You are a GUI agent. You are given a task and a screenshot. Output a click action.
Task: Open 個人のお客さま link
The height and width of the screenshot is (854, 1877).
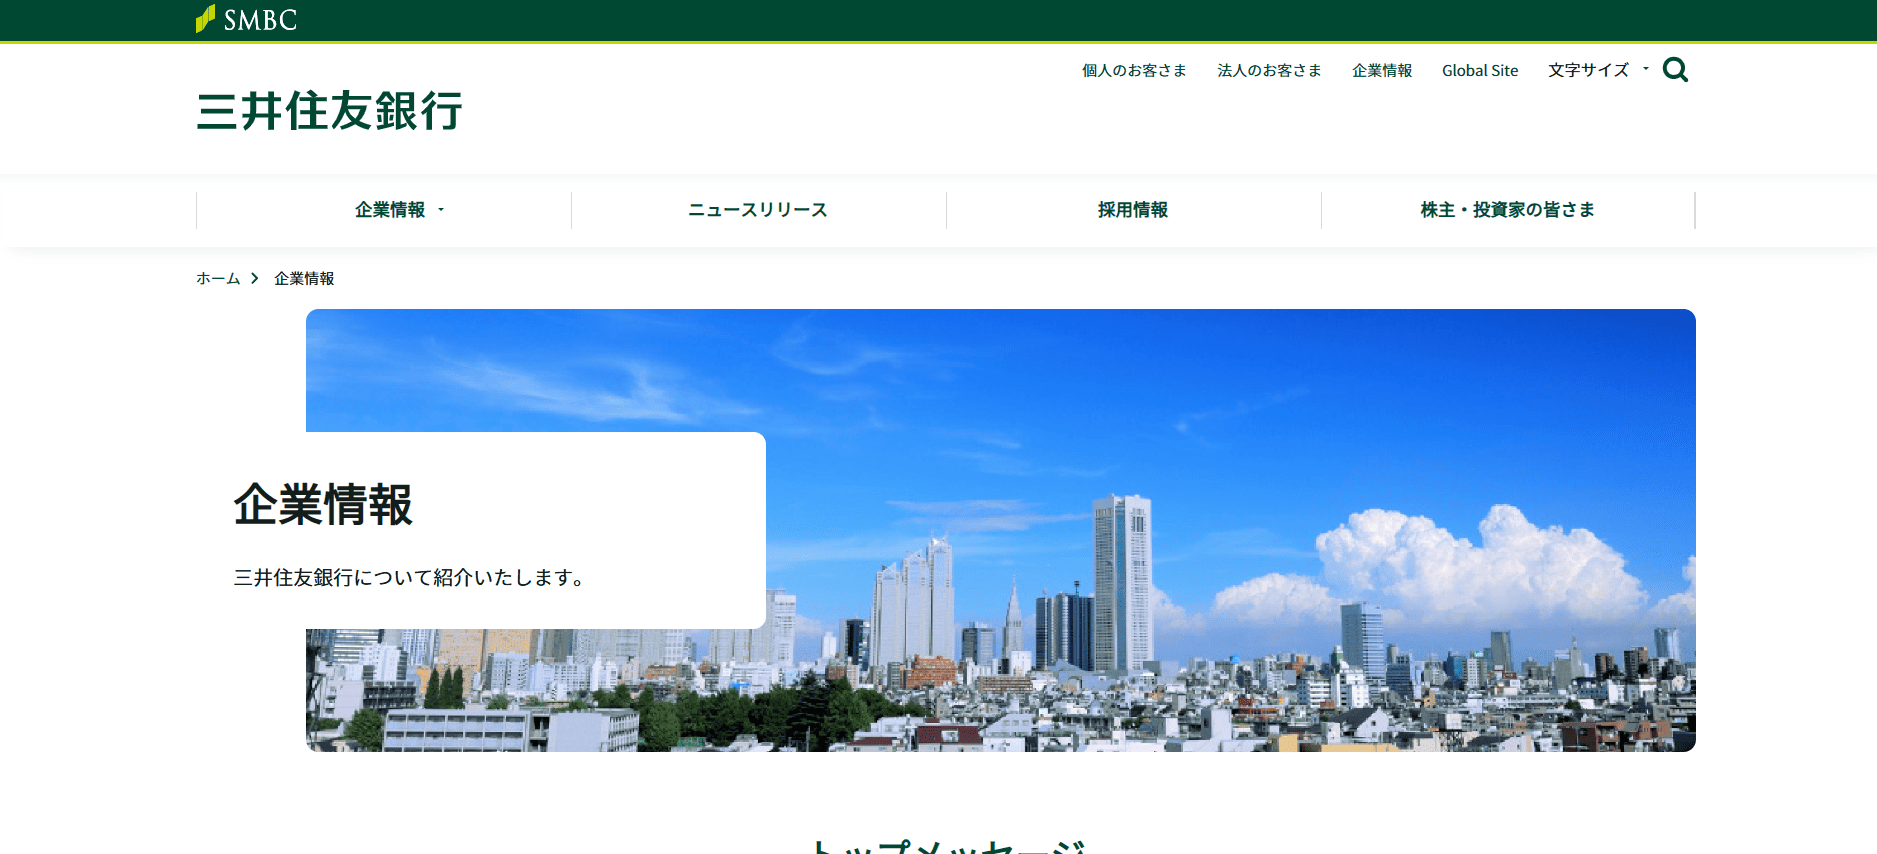pos(1134,70)
